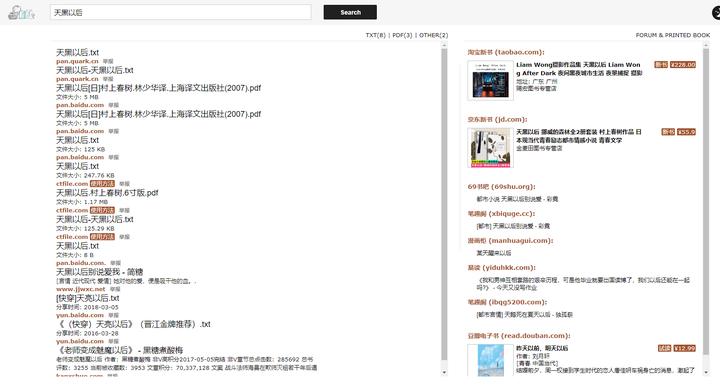Open entry under manhuagui.com heading
The height and width of the screenshot is (388, 720).
click(x=494, y=253)
